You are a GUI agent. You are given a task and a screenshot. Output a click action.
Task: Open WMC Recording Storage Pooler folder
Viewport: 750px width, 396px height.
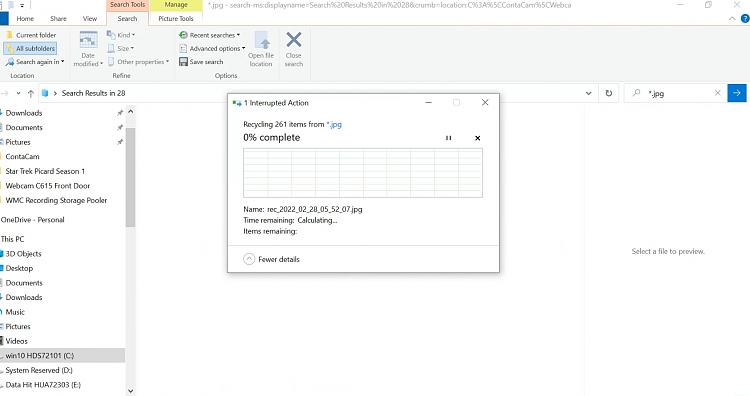pos(56,200)
